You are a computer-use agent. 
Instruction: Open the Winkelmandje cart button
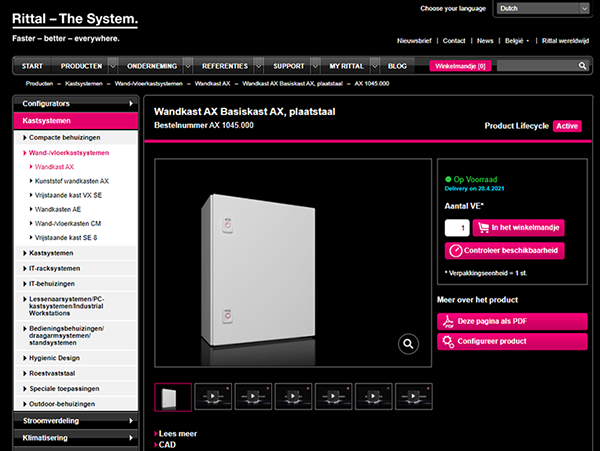459,66
